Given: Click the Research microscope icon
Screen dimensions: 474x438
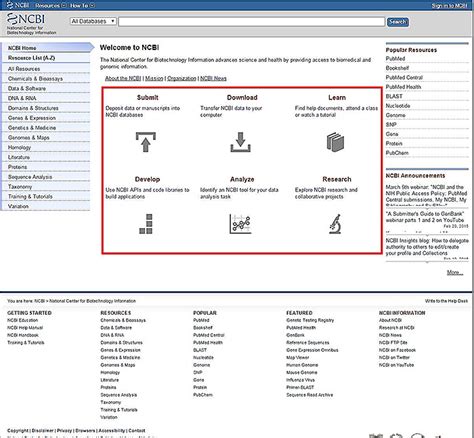Looking at the screenshot, I should 335,224.
